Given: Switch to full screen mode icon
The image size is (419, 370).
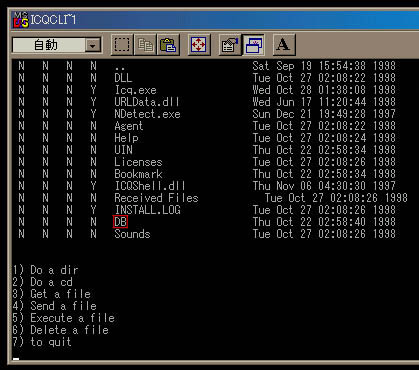Looking at the screenshot, I should click(x=199, y=45).
